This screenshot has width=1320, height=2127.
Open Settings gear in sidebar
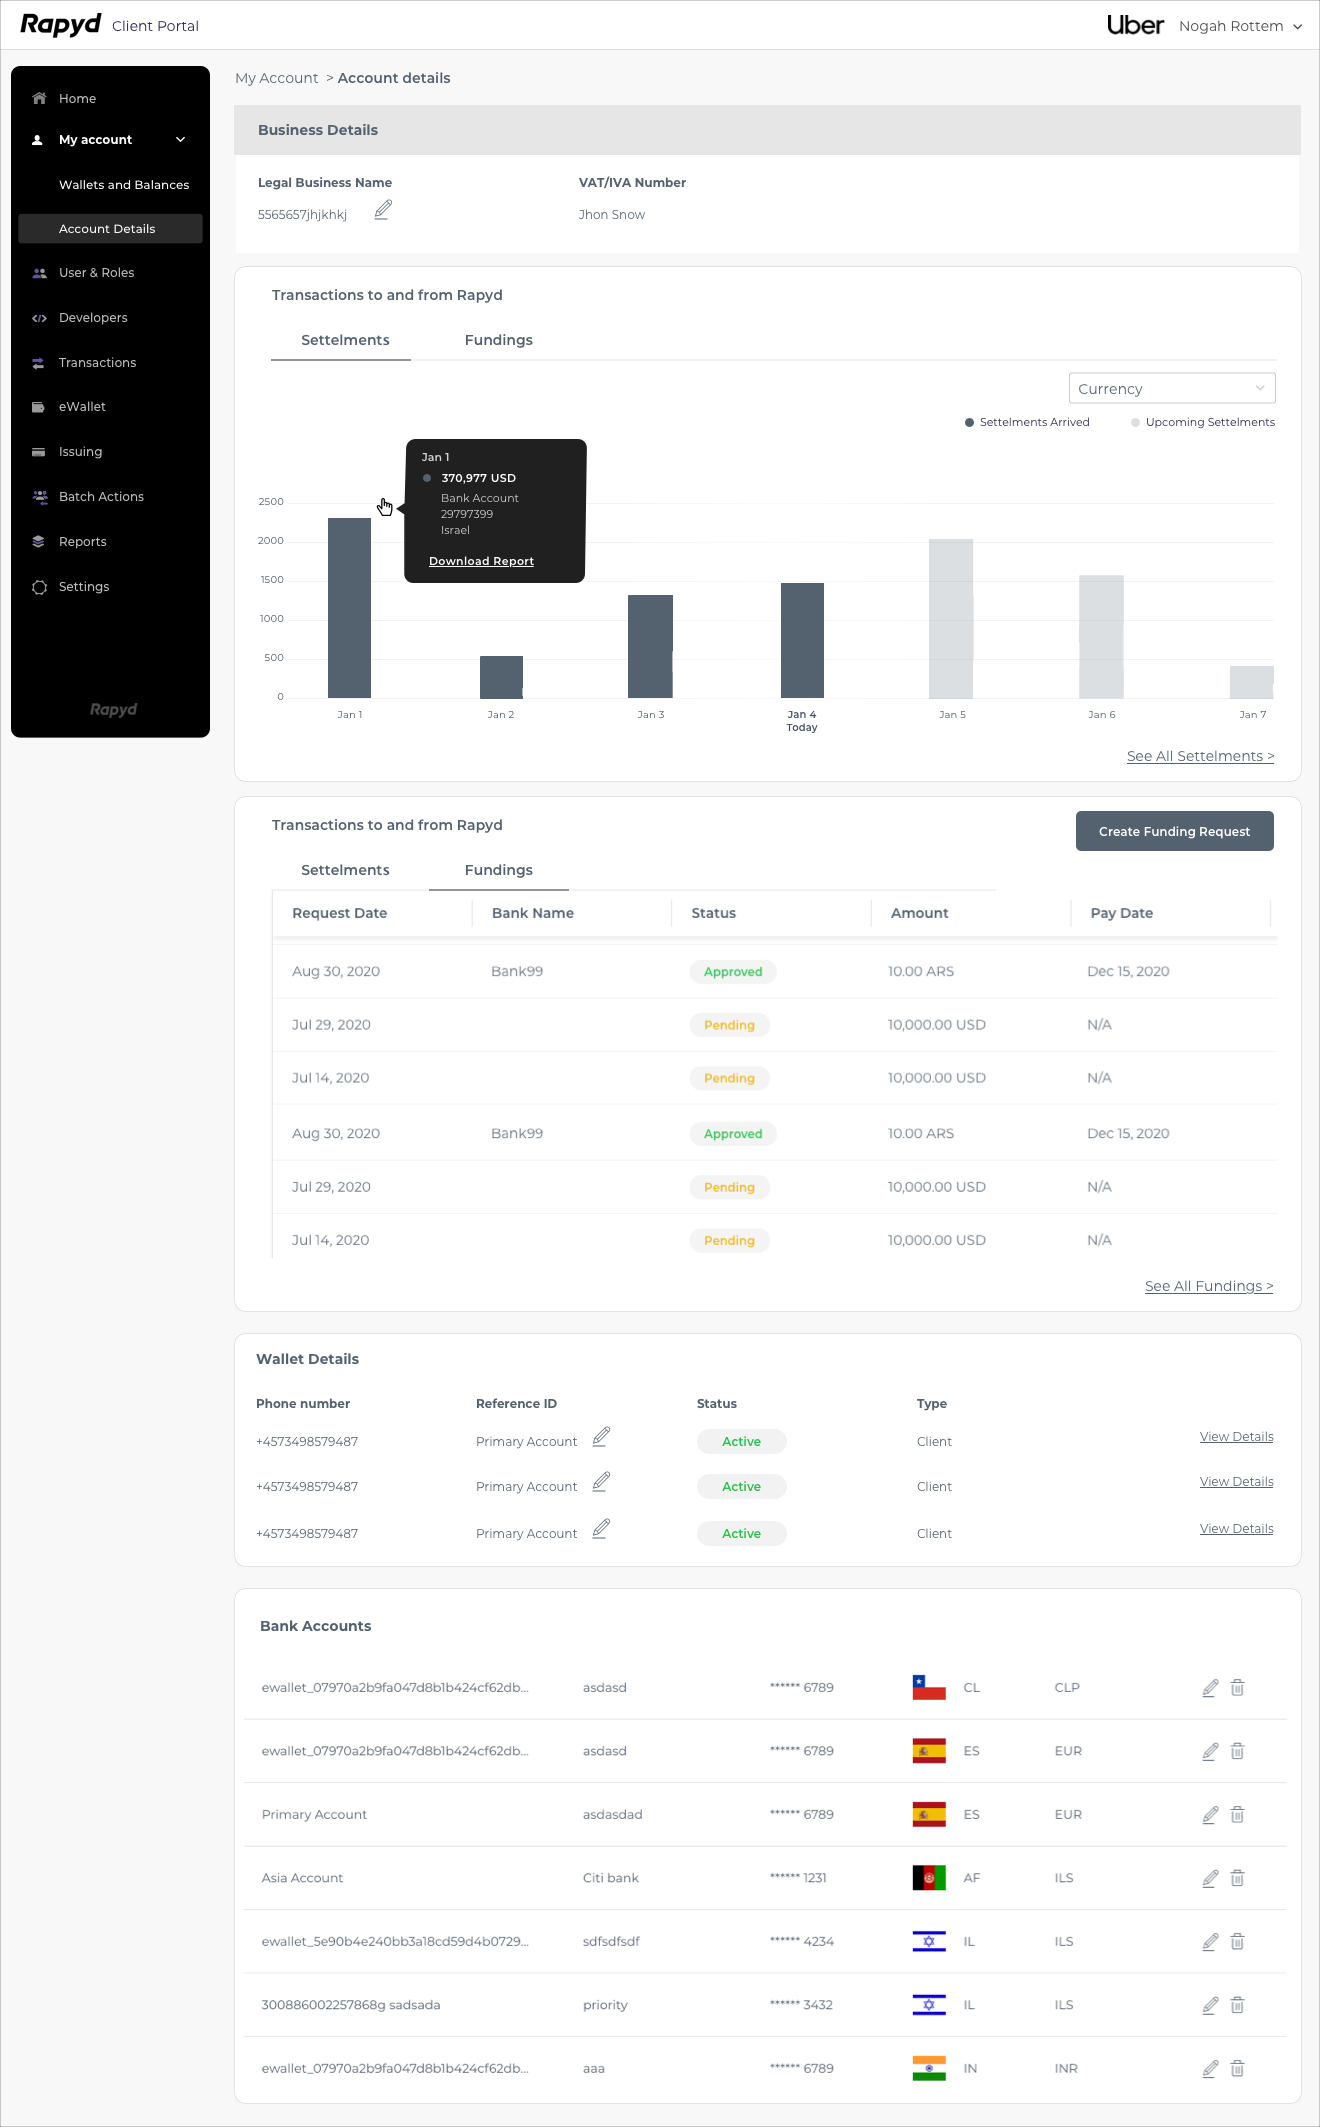pos(39,587)
